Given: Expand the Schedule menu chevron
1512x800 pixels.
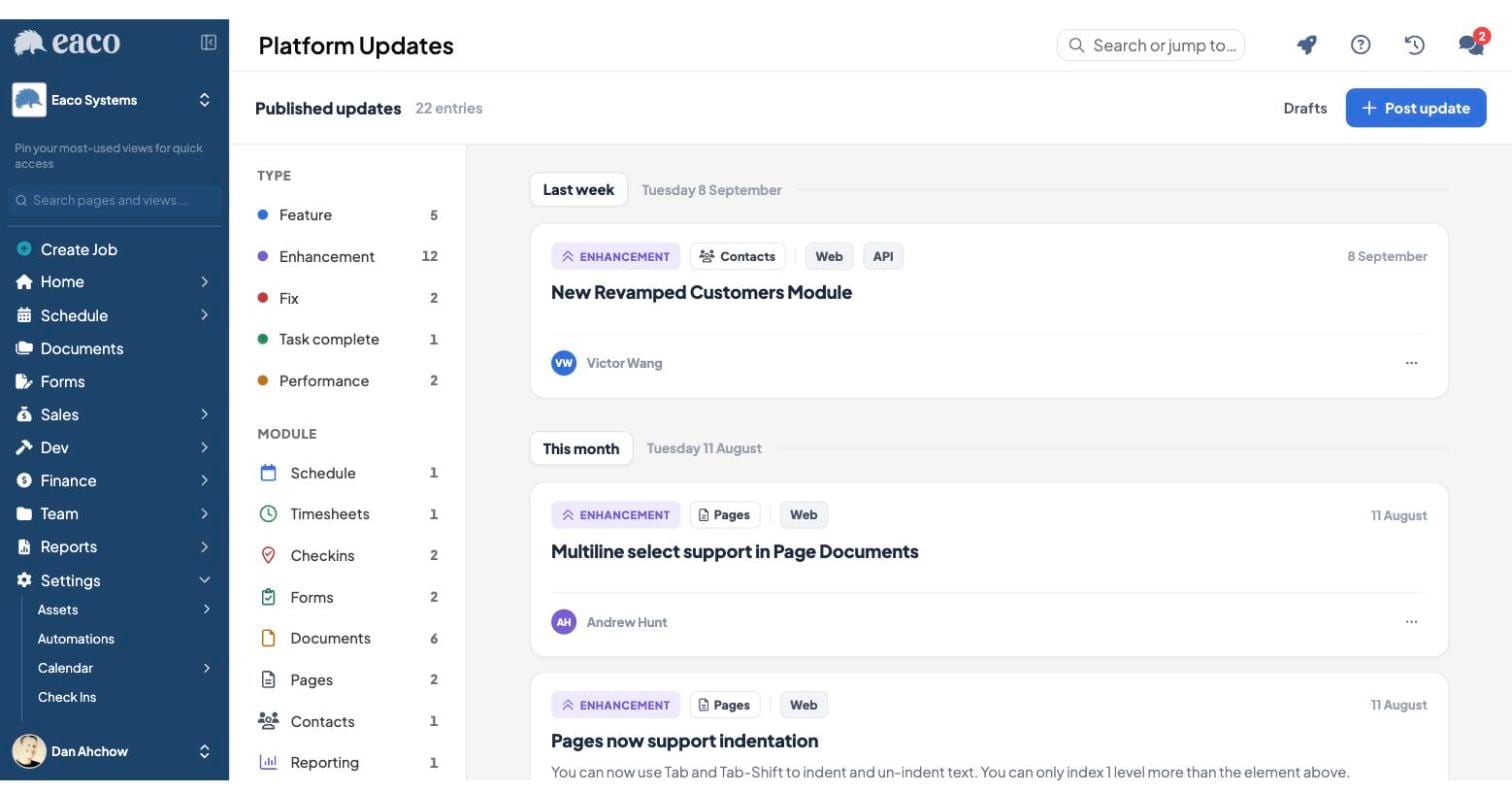Looking at the screenshot, I should (204, 315).
